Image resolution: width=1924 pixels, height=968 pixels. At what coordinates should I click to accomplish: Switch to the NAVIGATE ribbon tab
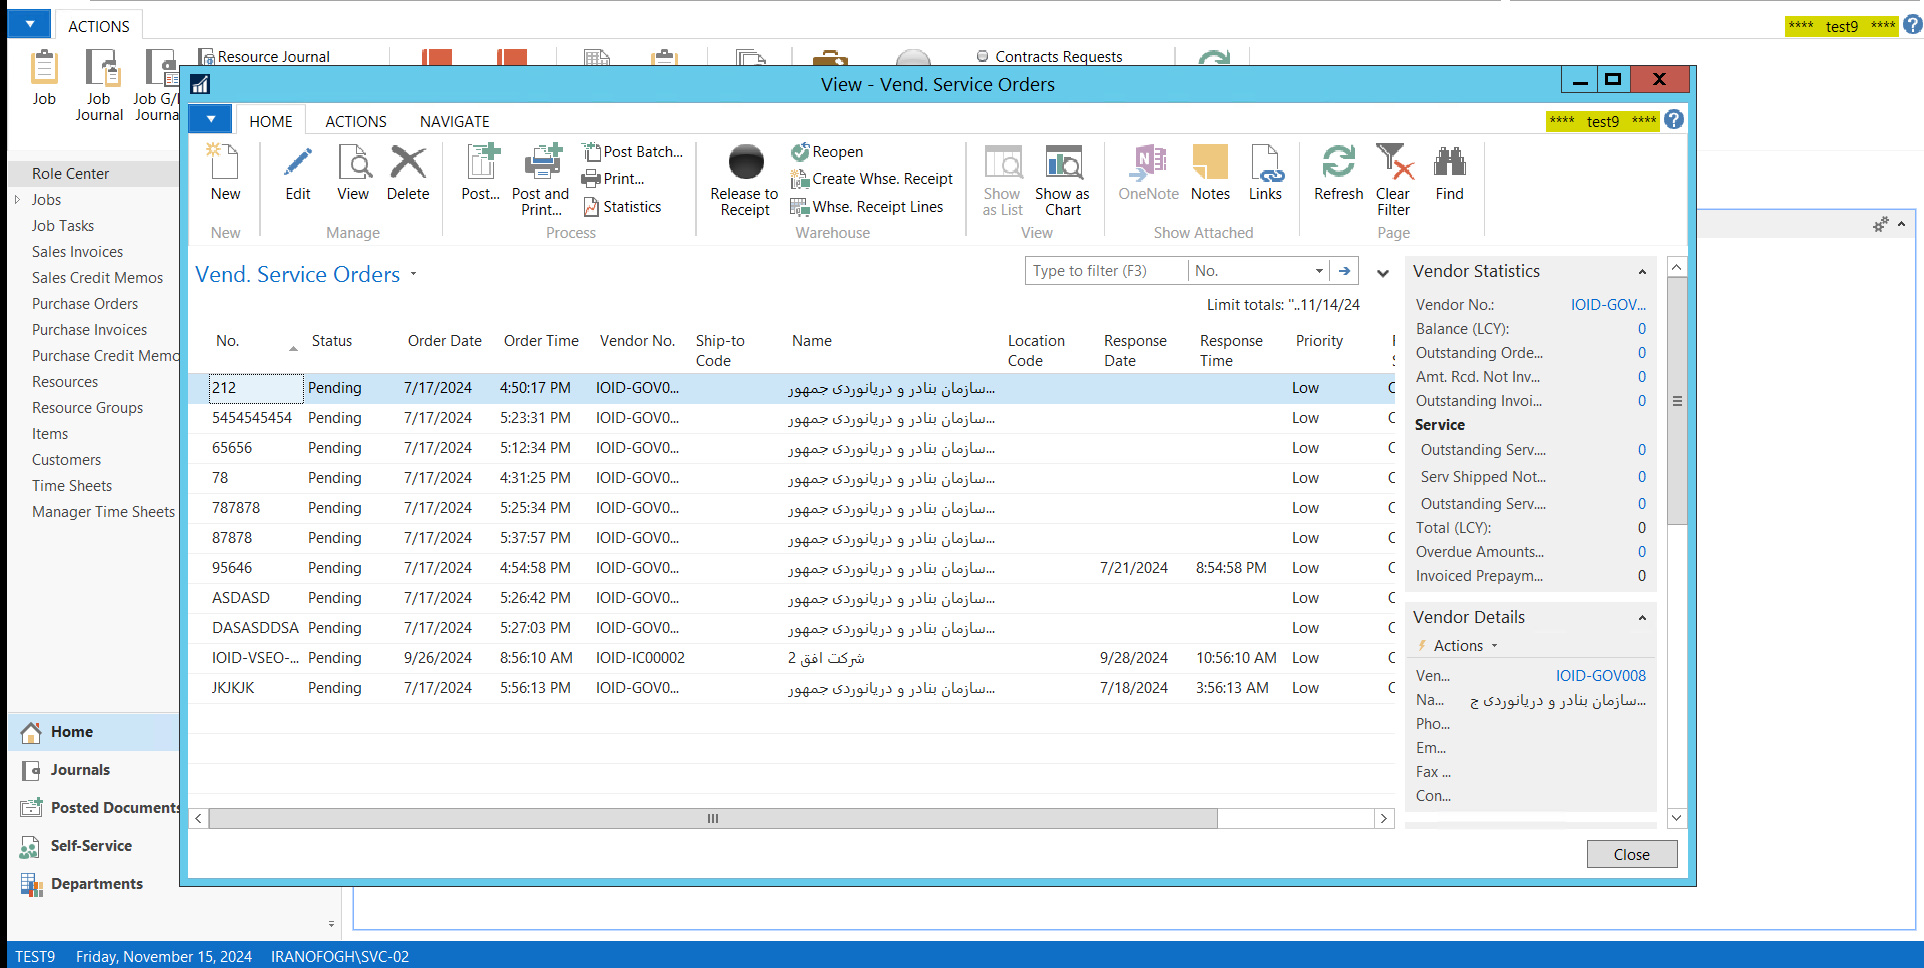click(455, 121)
